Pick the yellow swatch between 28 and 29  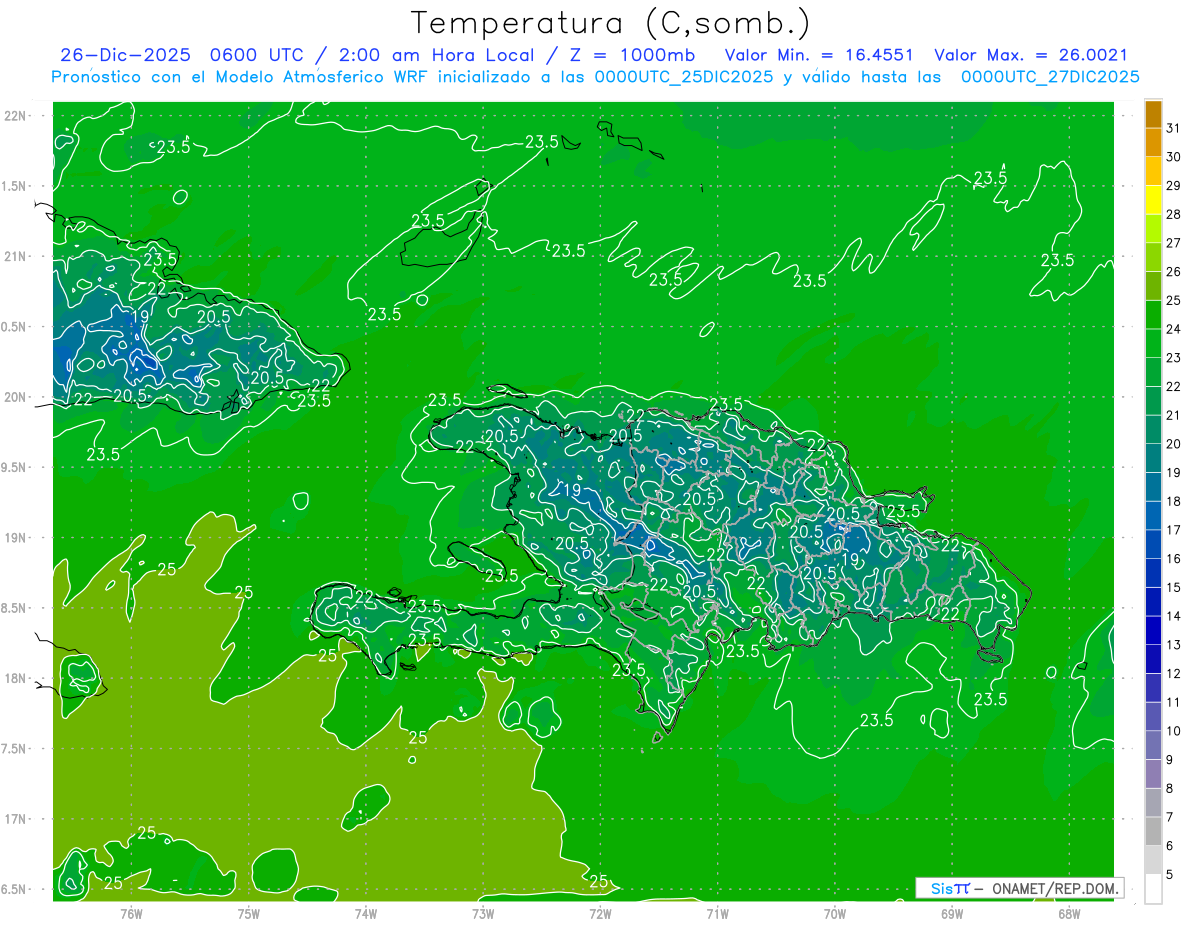click(x=1153, y=200)
